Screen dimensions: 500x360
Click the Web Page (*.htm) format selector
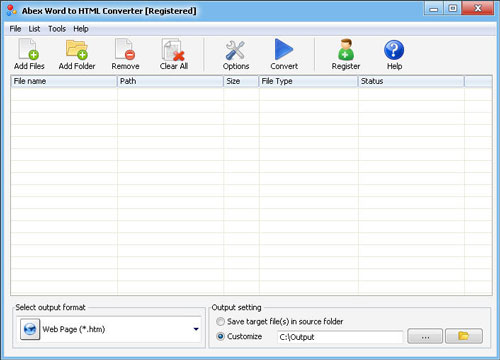[109, 329]
